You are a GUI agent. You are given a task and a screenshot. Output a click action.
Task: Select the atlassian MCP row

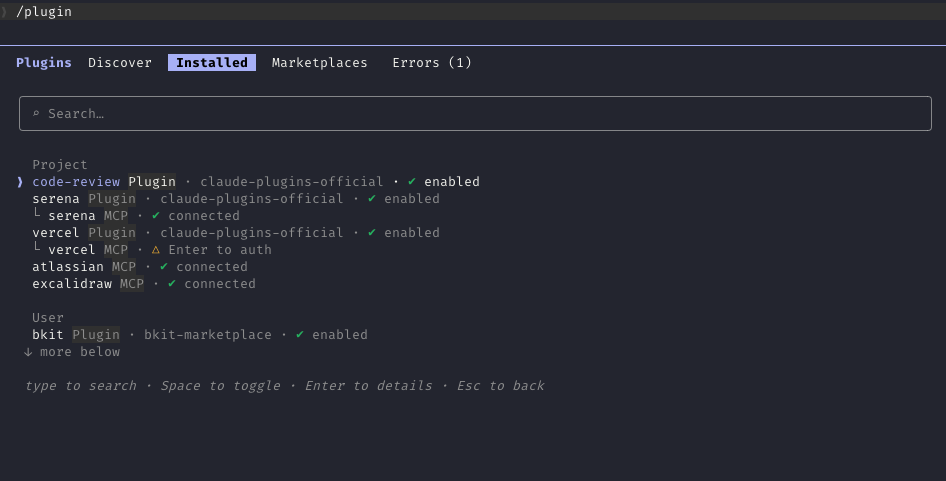[139, 266]
